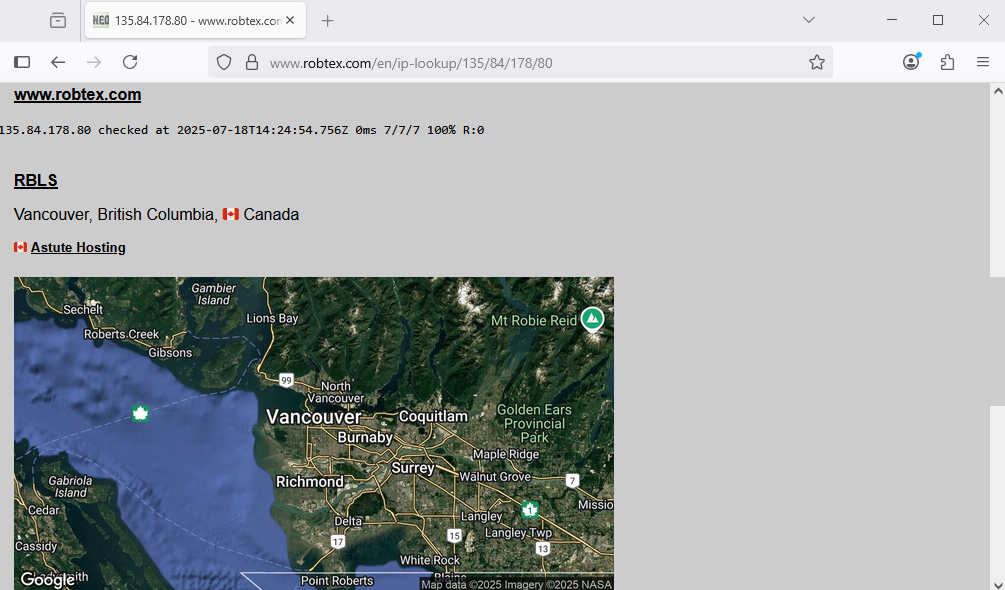Screen dimensions: 1005x590
Task: Click the Sechelt map label
Action: pos(83,309)
